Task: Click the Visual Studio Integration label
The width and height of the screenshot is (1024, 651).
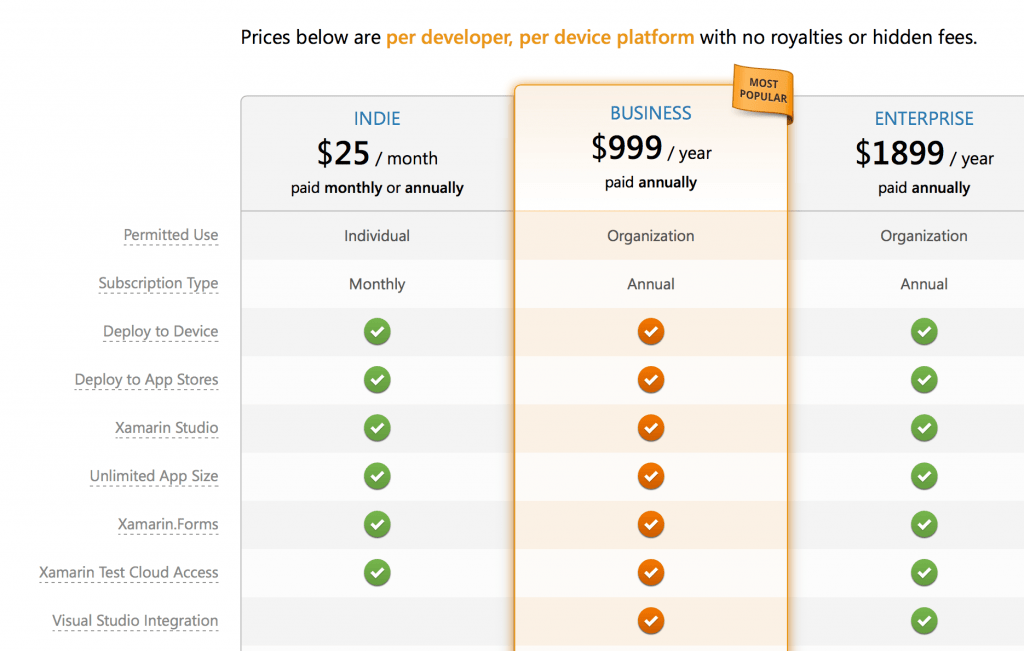Action: click(x=135, y=621)
